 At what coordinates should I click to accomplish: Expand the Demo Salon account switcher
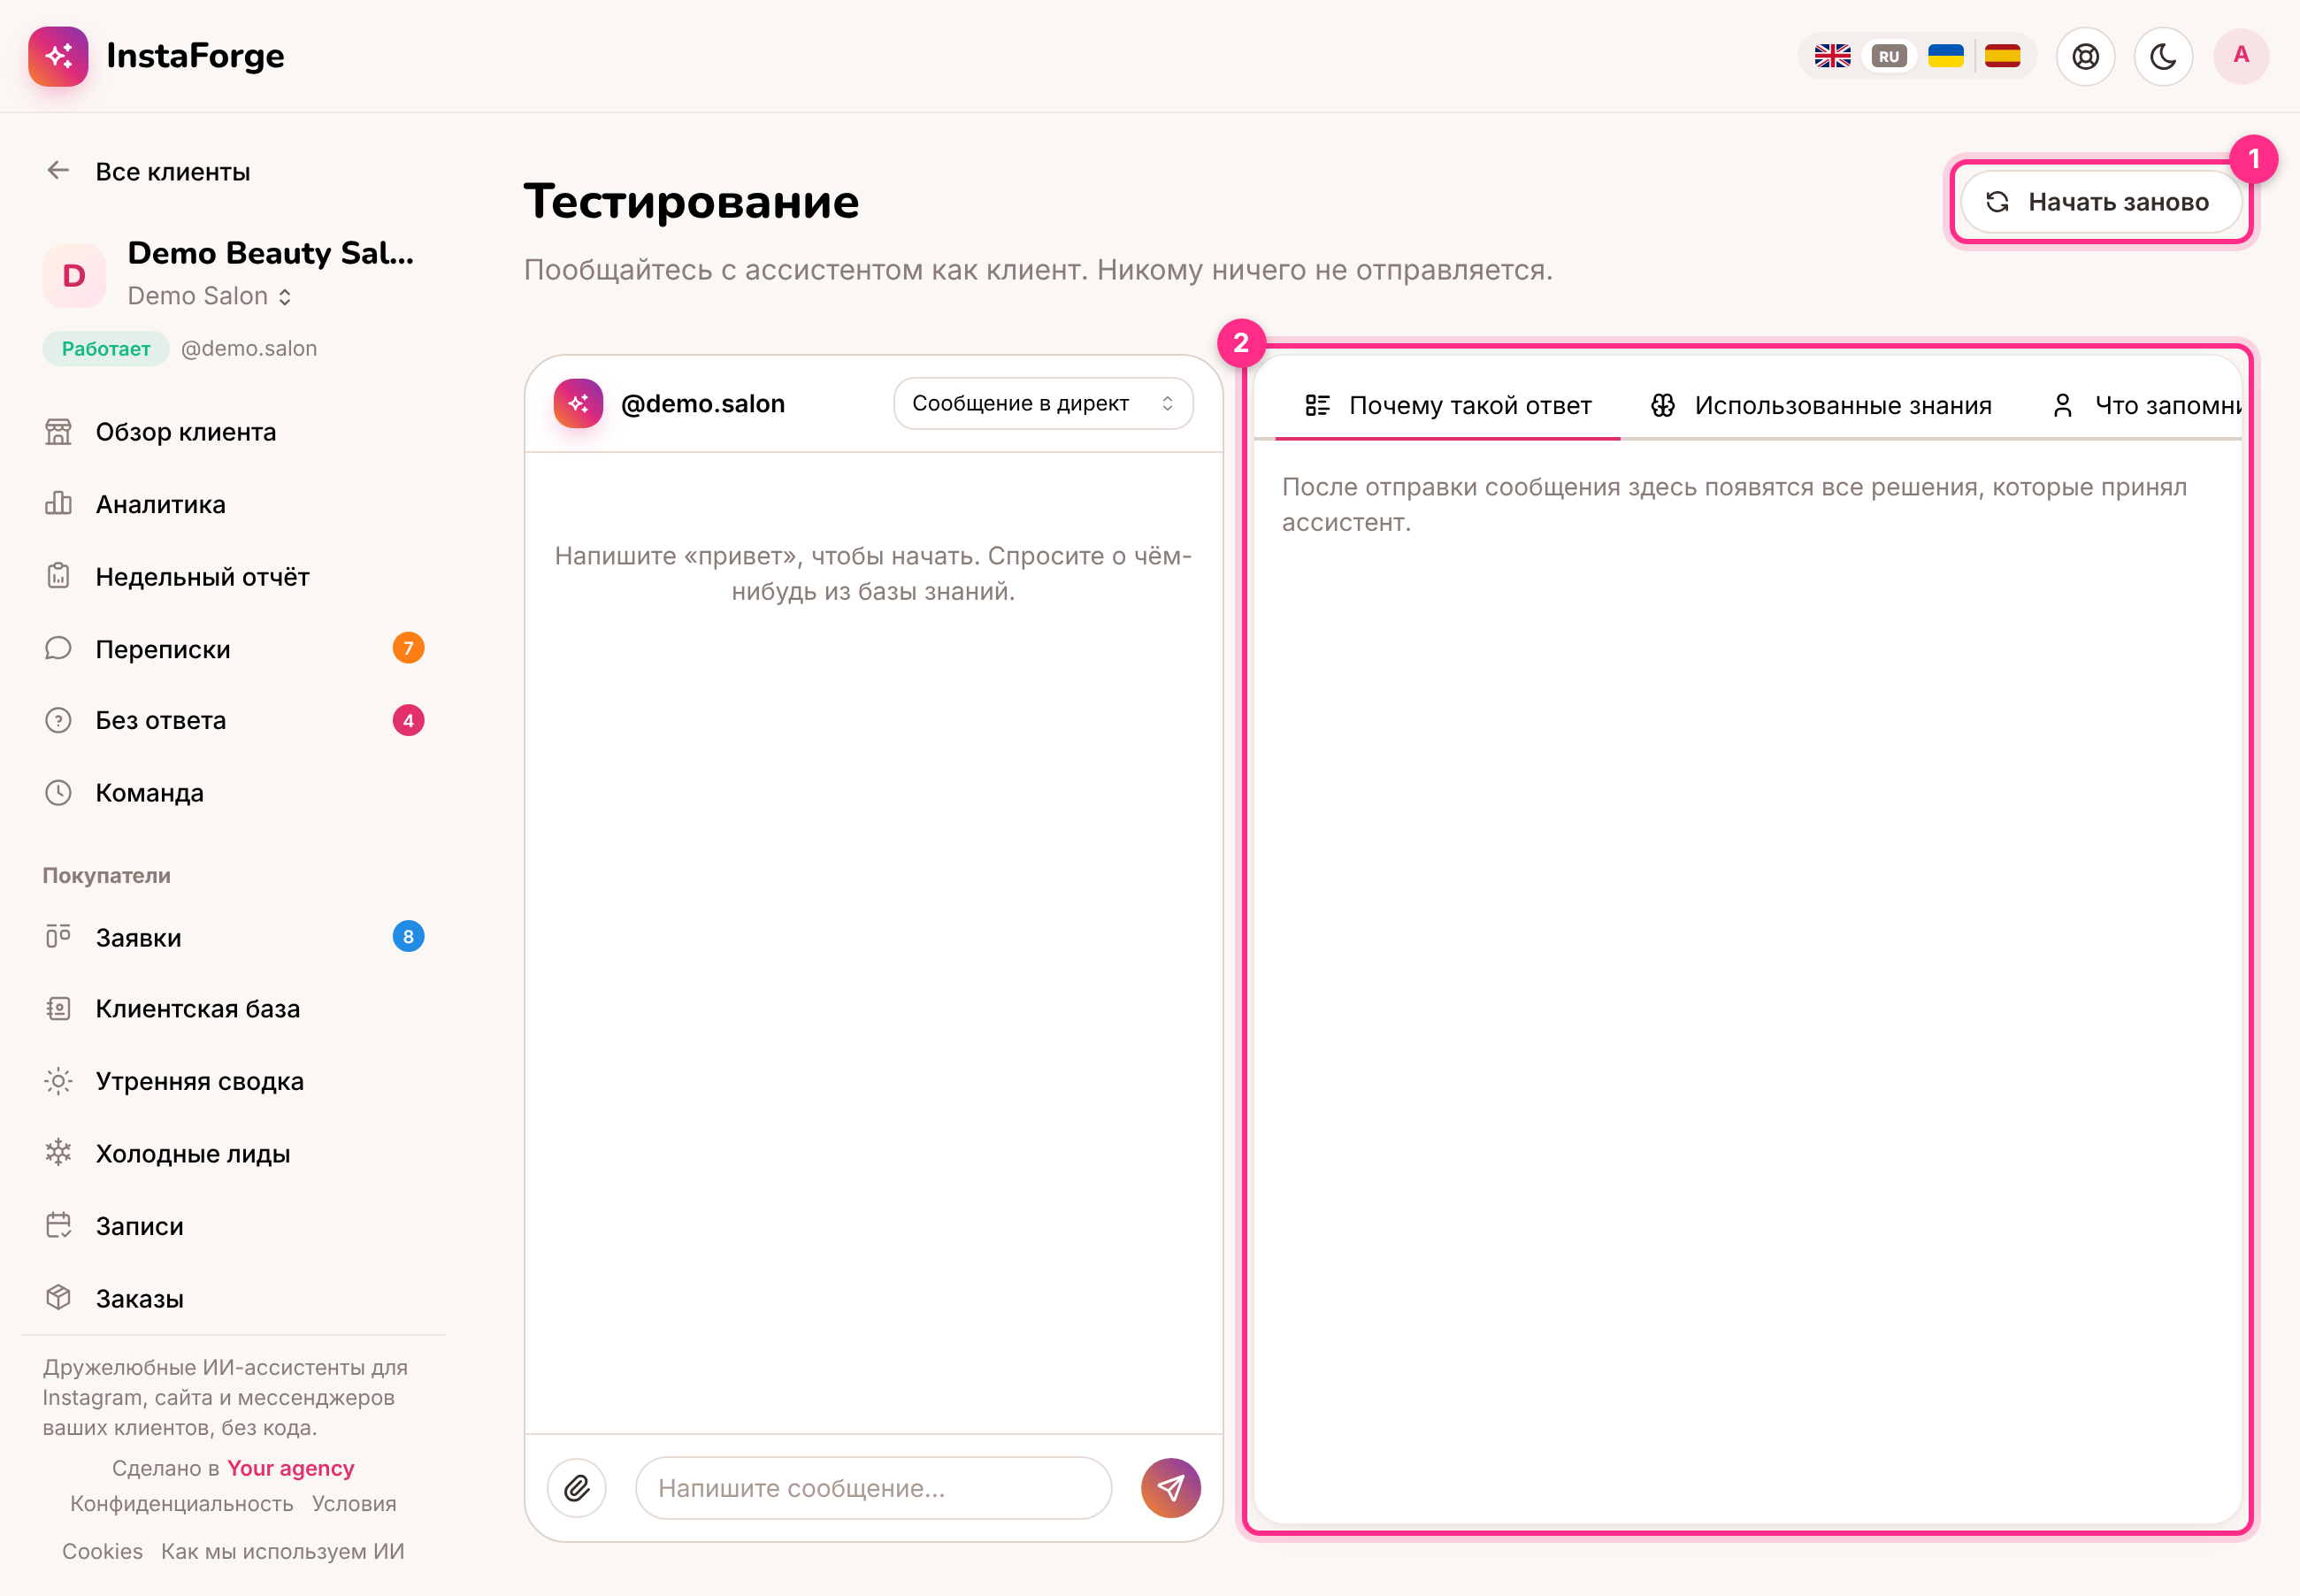click(x=210, y=296)
